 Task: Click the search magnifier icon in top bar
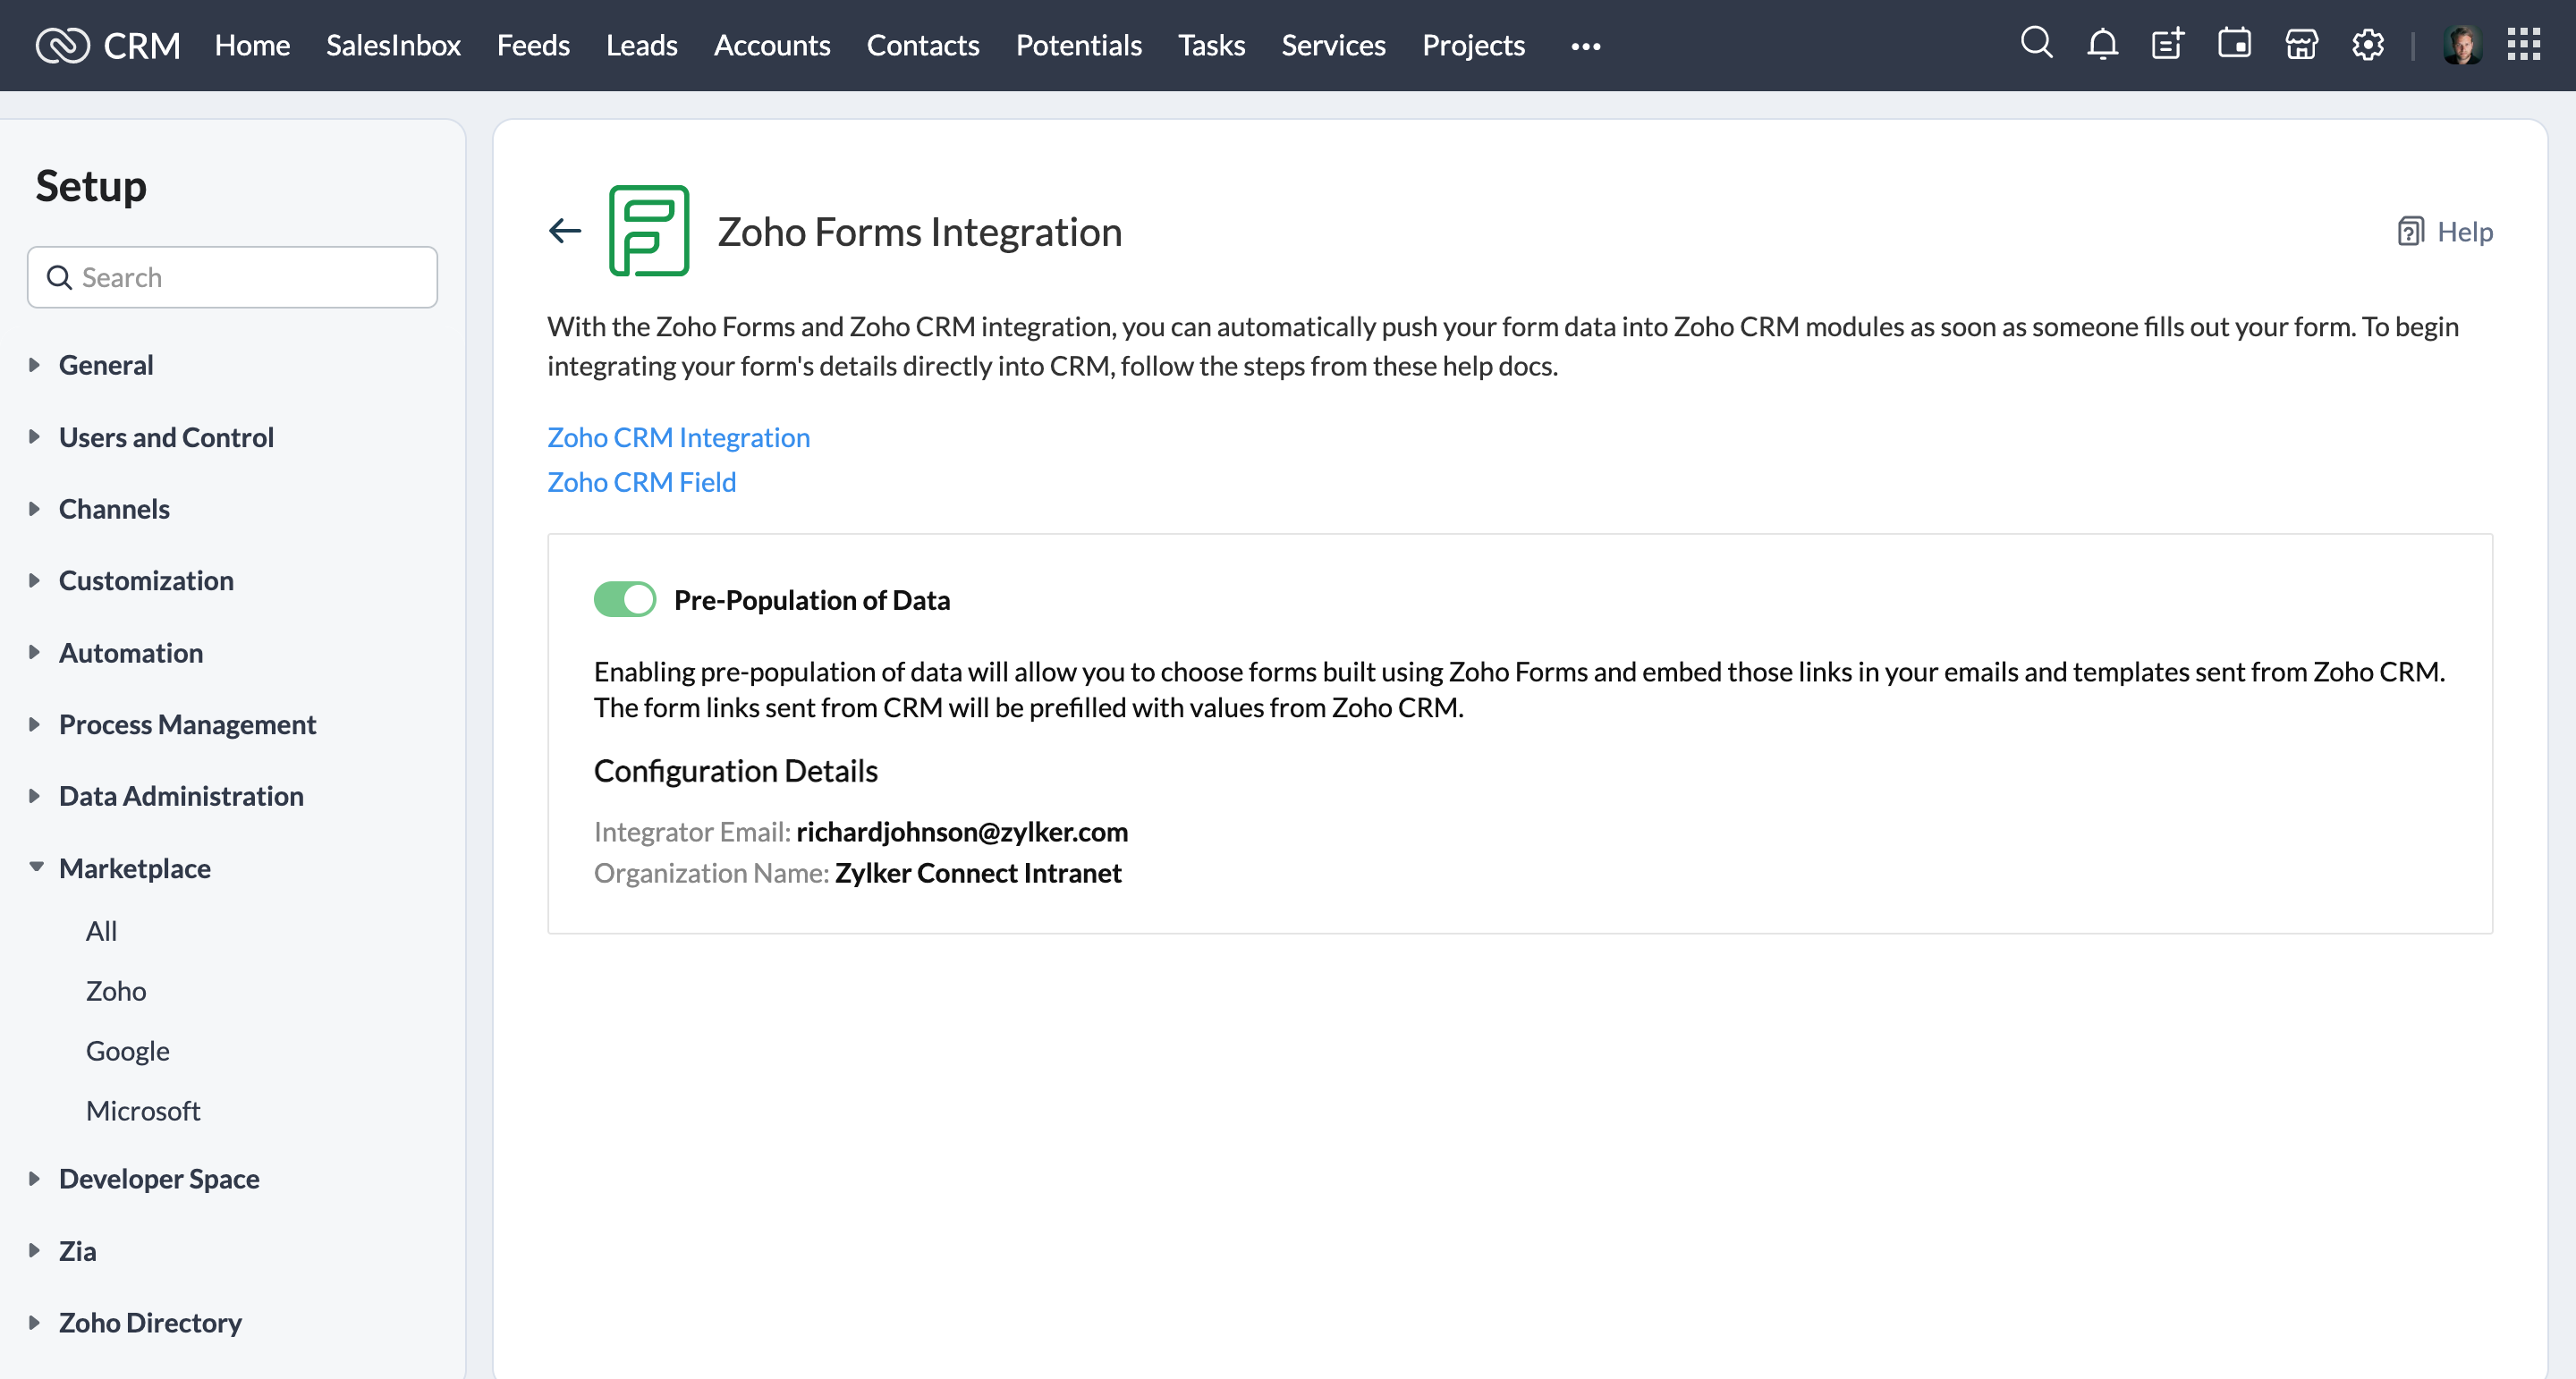click(x=2036, y=44)
